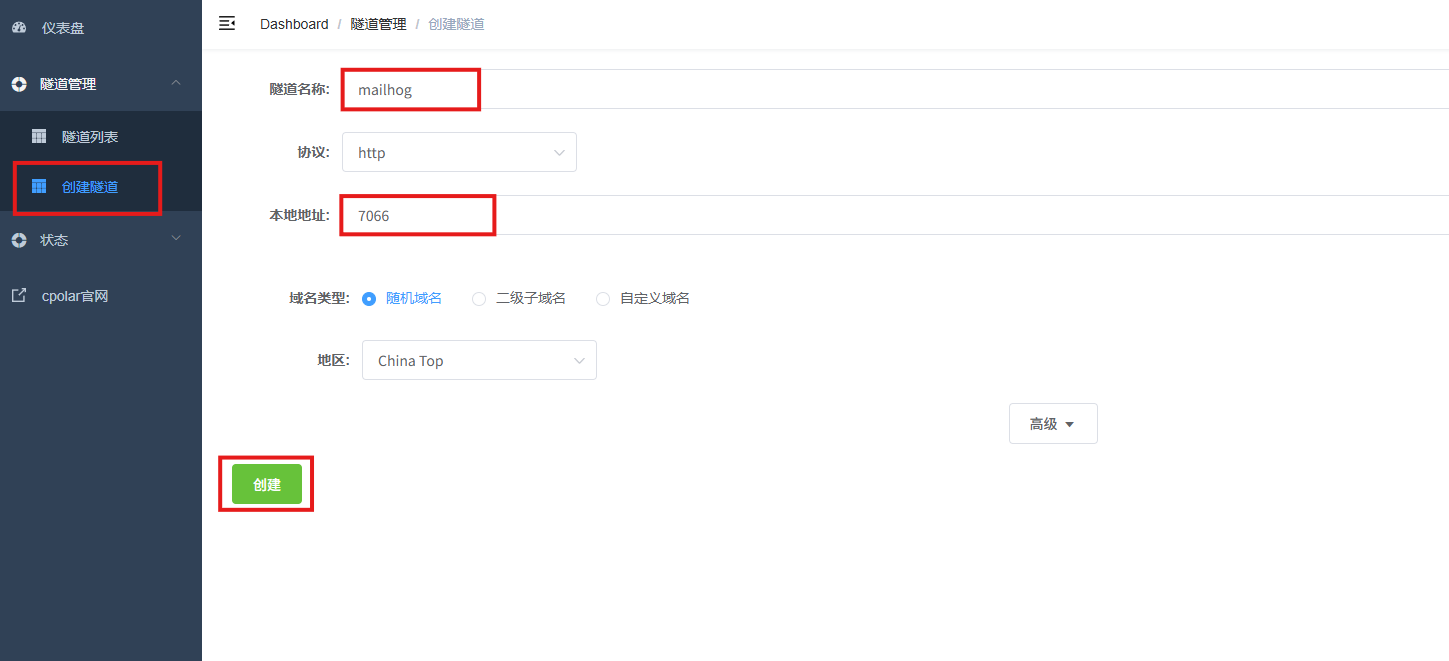Collapse the 隧道管理 menu chevron
Screen dimensions: 1449x661
pos(176,83)
